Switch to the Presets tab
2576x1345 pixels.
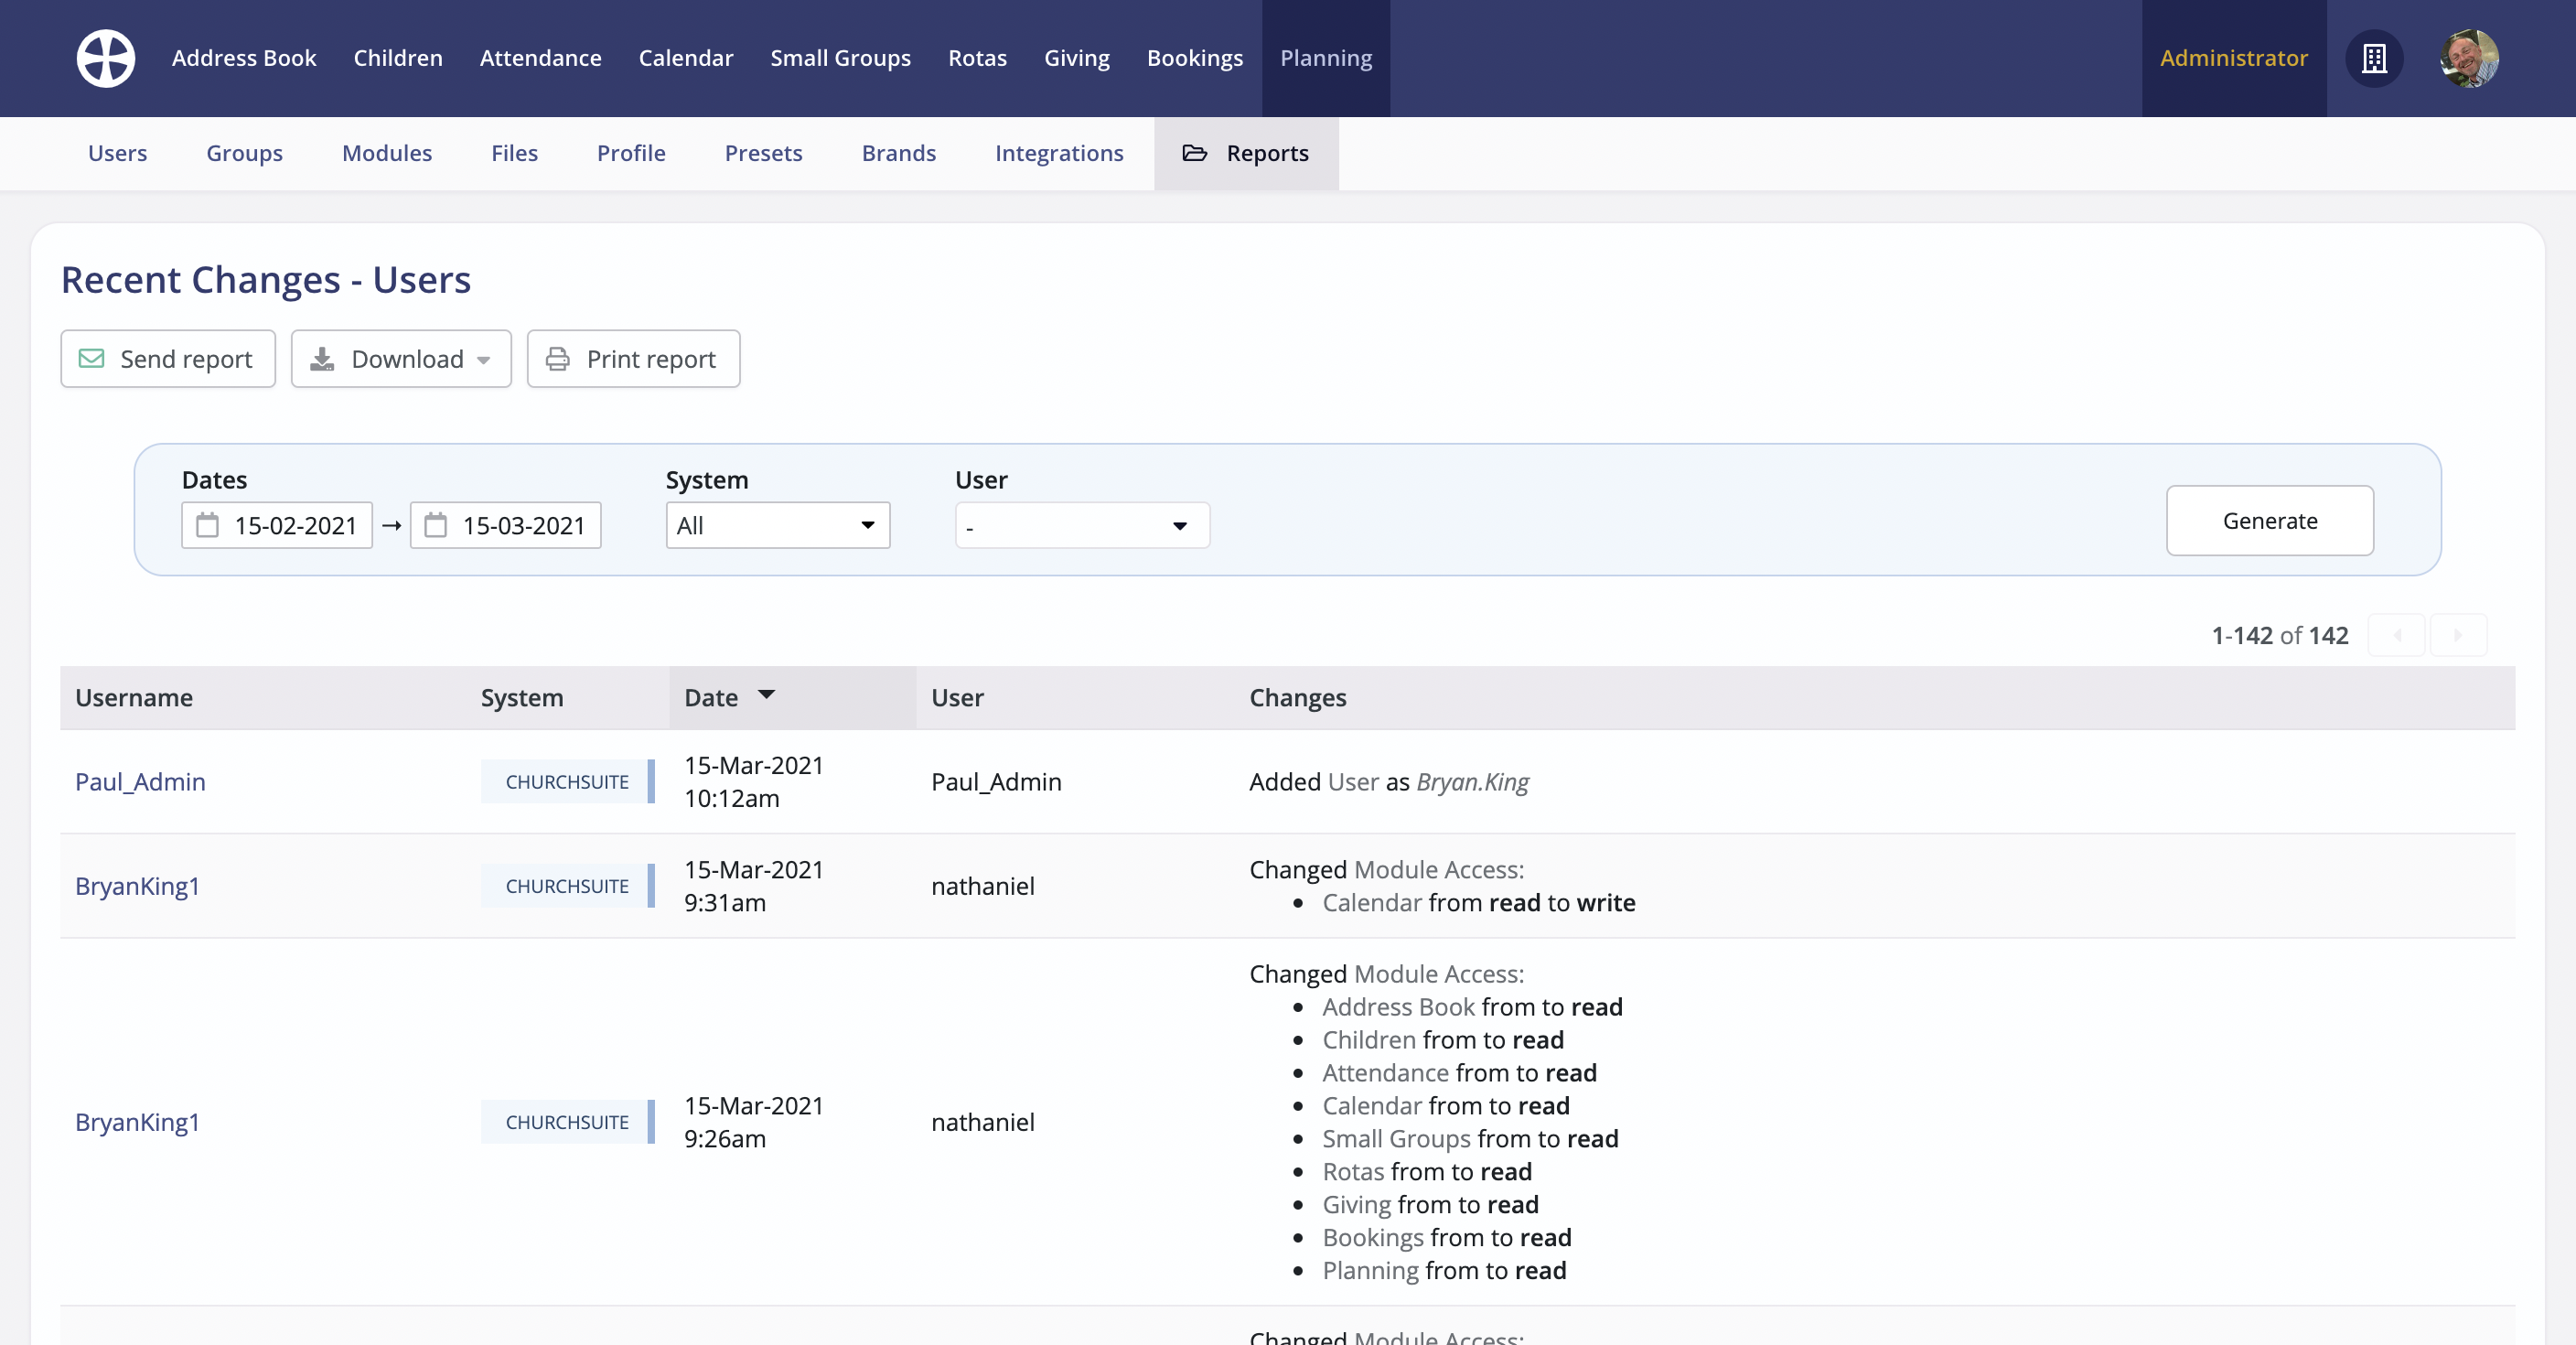point(763,153)
